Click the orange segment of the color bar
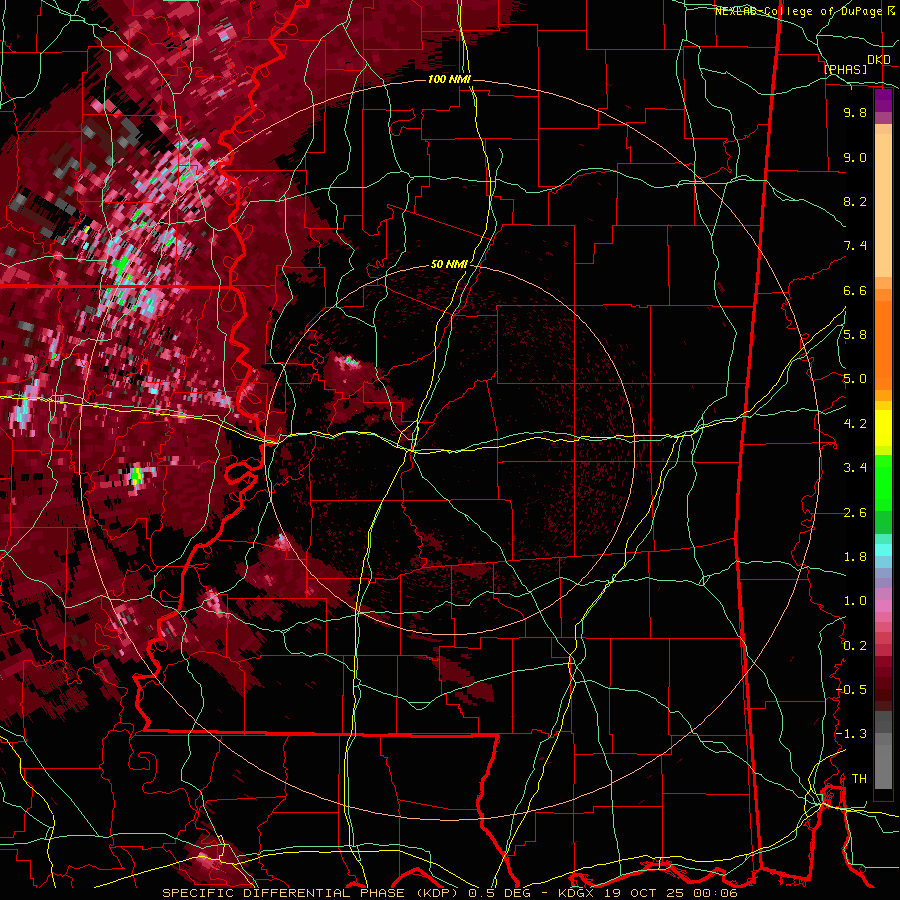The height and width of the screenshot is (900, 900). (x=883, y=339)
